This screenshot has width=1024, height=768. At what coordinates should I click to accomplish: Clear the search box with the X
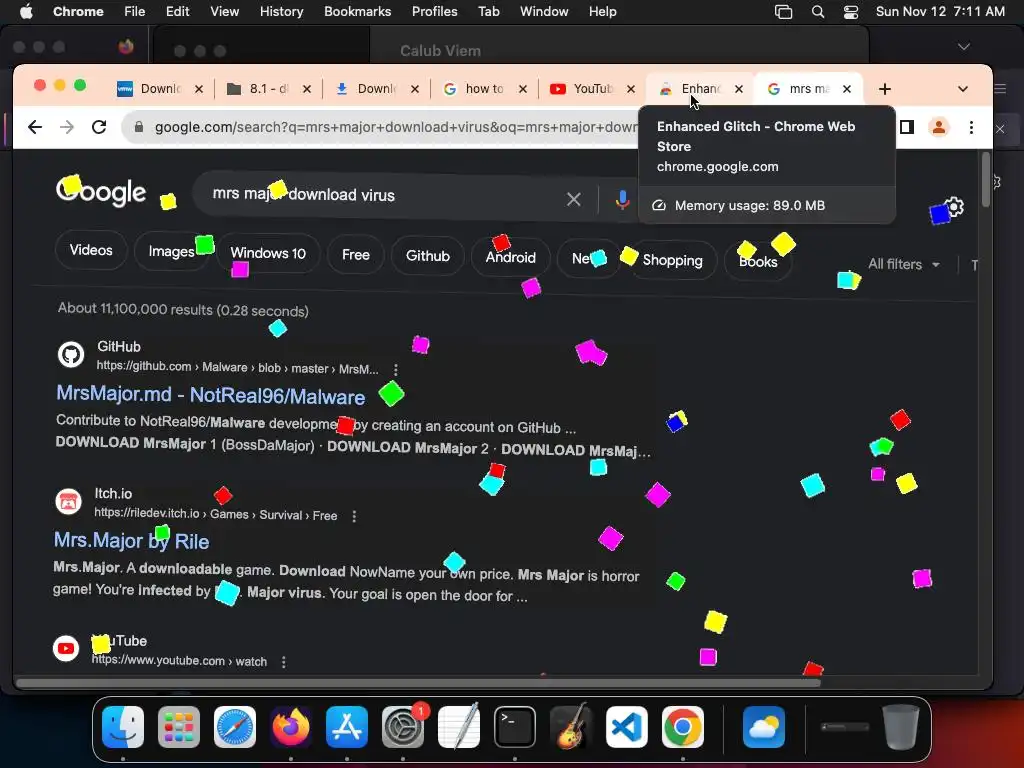573,199
